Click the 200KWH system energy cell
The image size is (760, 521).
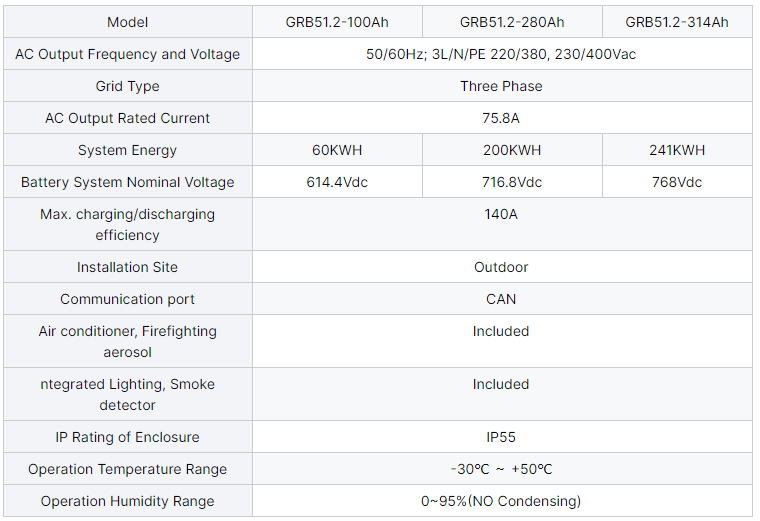[511, 150]
